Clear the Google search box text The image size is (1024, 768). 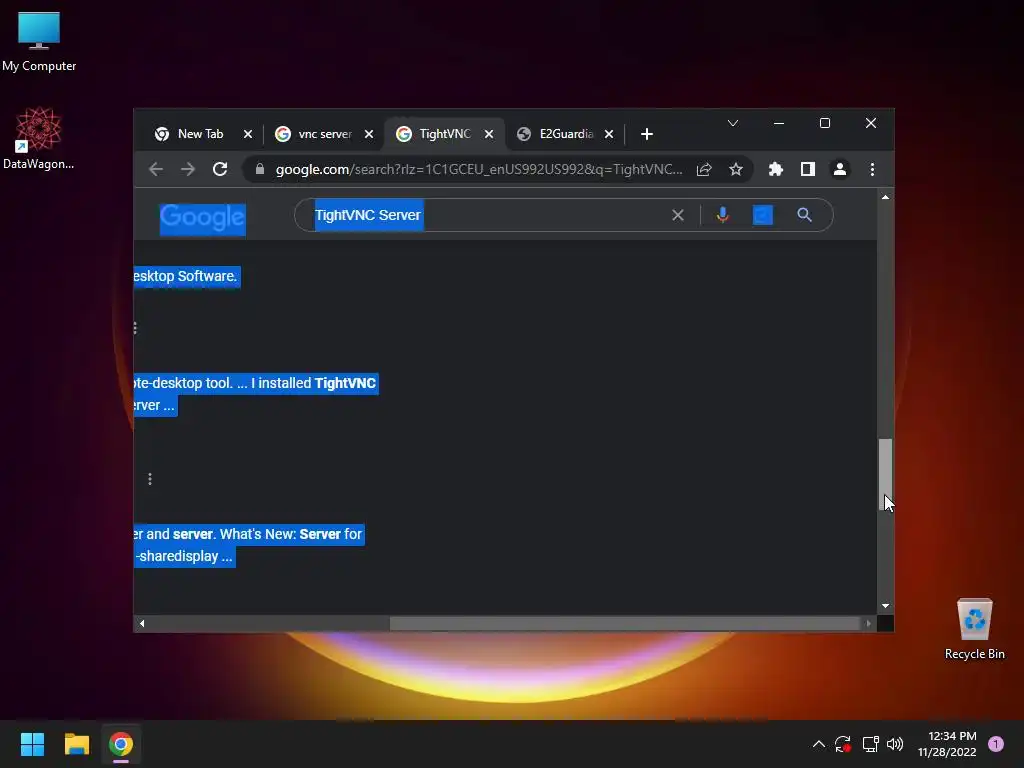pos(678,215)
